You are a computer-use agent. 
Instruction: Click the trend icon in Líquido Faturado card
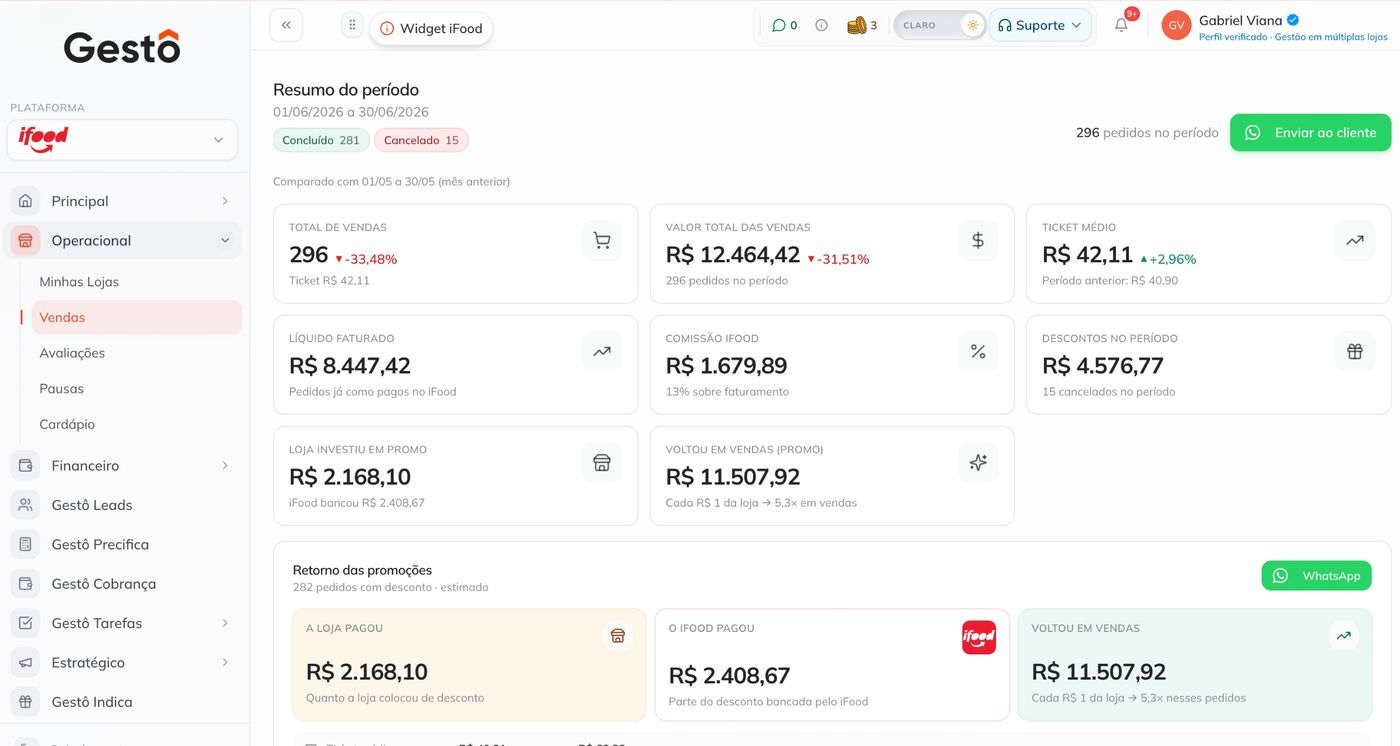(x=602, y=351)
